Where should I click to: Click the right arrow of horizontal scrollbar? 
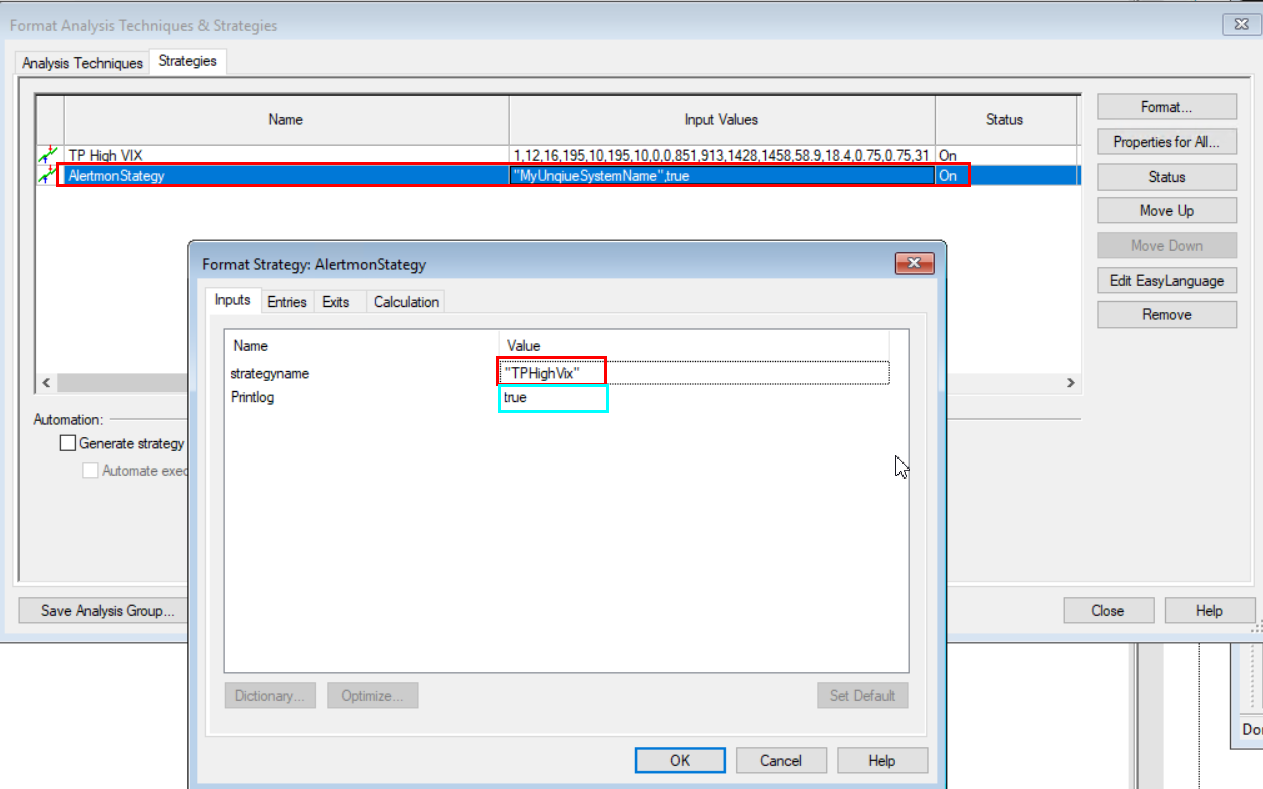pos(1070,383)
